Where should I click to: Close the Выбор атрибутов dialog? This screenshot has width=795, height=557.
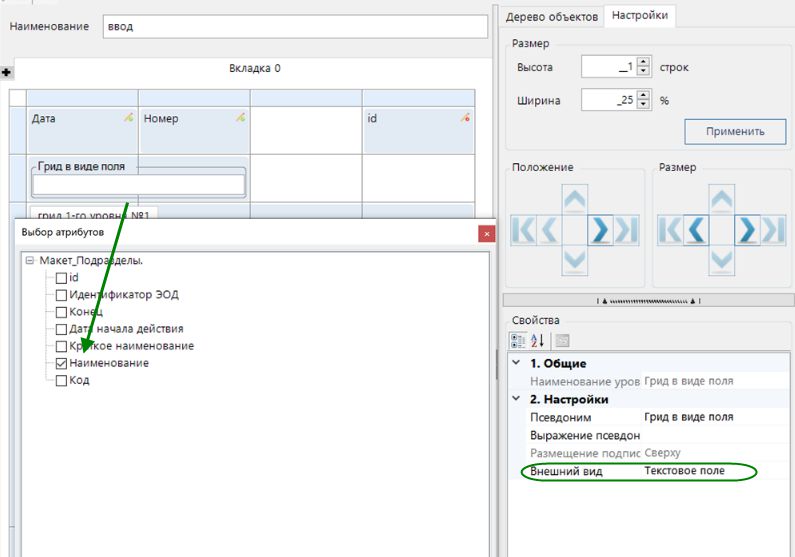click(487, 233)
